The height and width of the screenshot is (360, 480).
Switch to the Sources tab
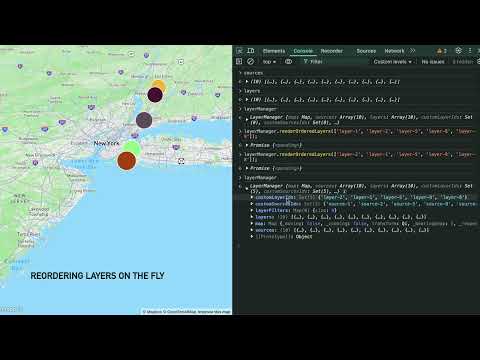366,51
